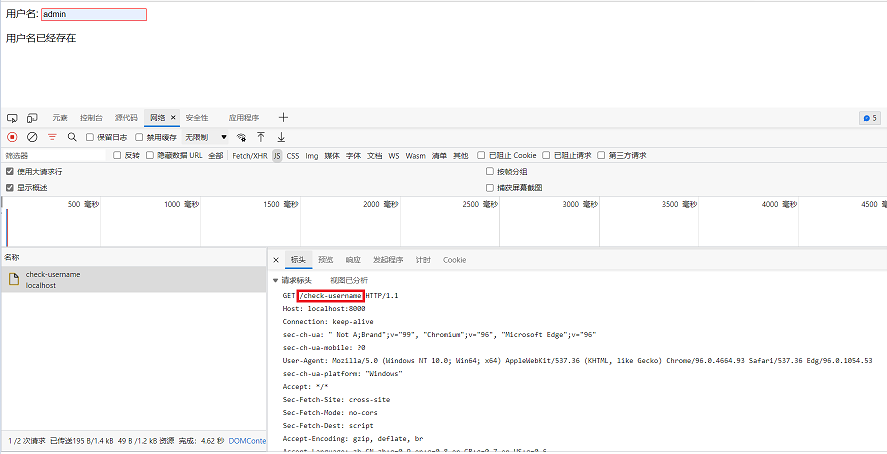Toggle the filter funnel icon
The height and width of the screenshot is (454, 887).
click(52, 137)
